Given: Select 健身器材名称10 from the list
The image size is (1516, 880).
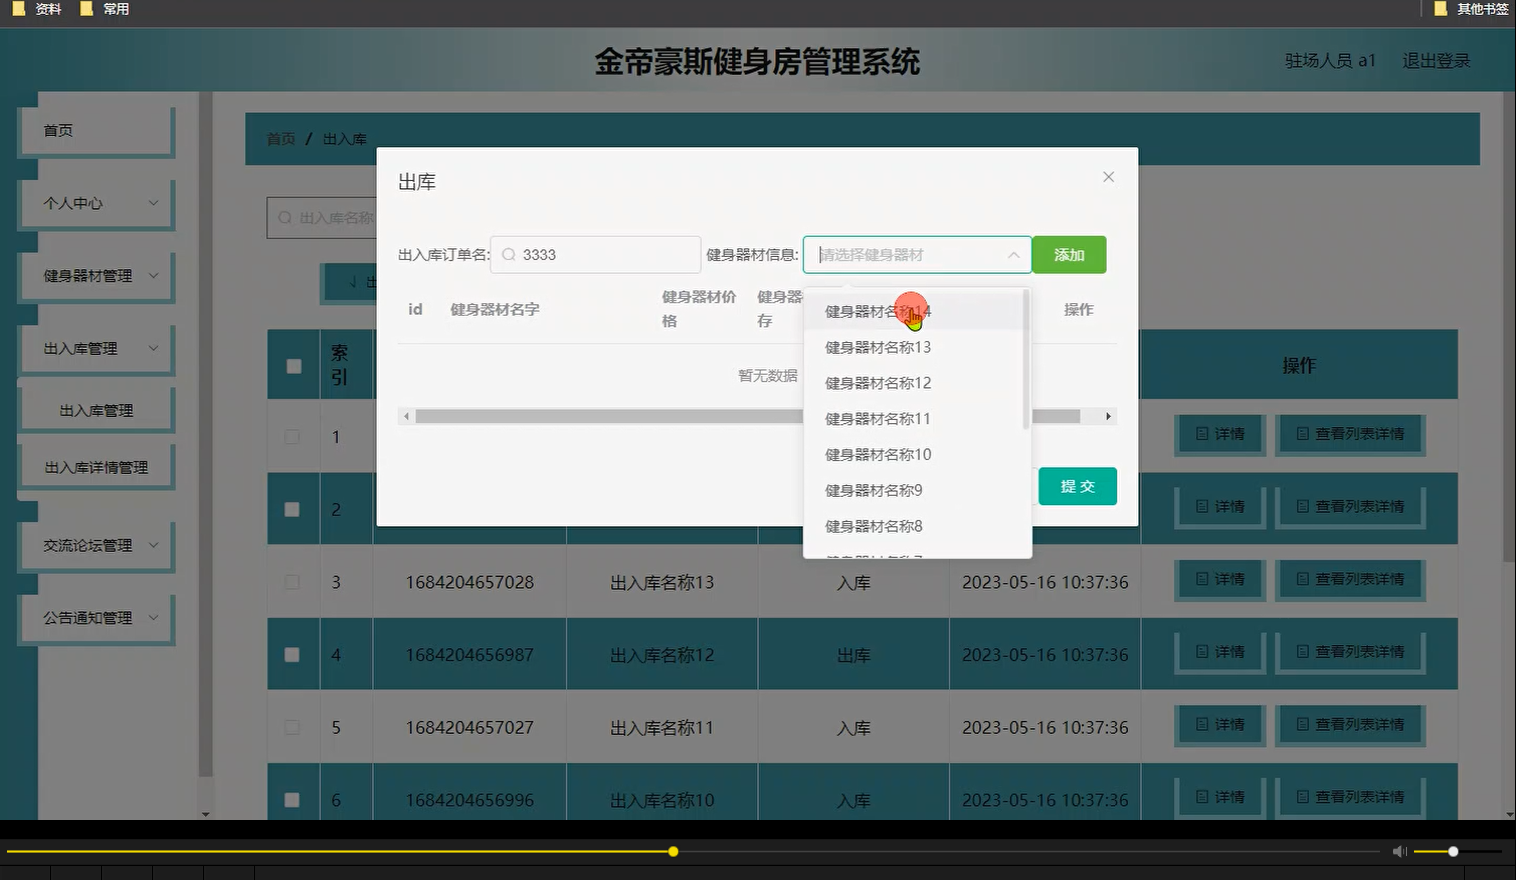Looking at the screenshot, I should 876,454.
